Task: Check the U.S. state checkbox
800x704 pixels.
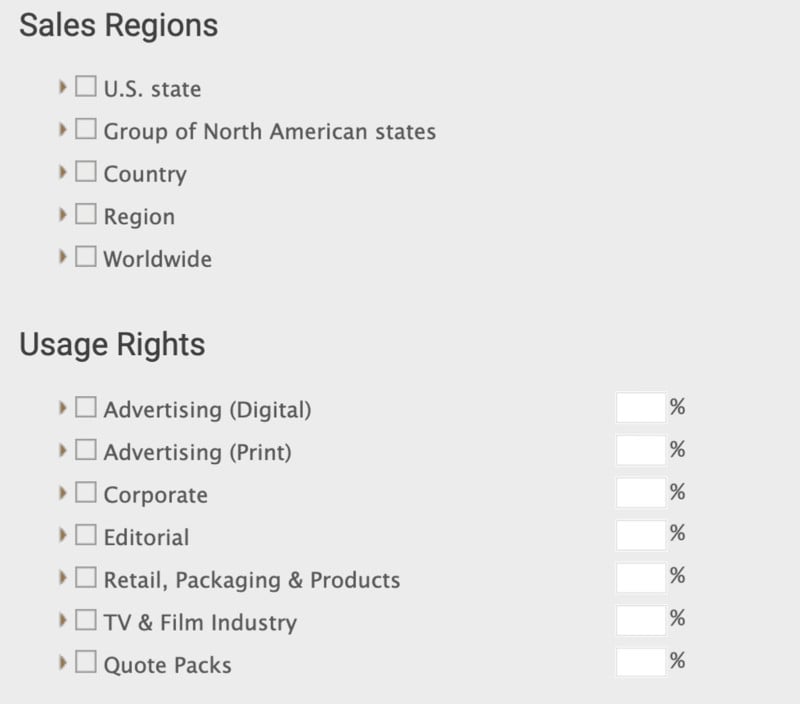Action: pyautogui.click(x=85, y=88)
